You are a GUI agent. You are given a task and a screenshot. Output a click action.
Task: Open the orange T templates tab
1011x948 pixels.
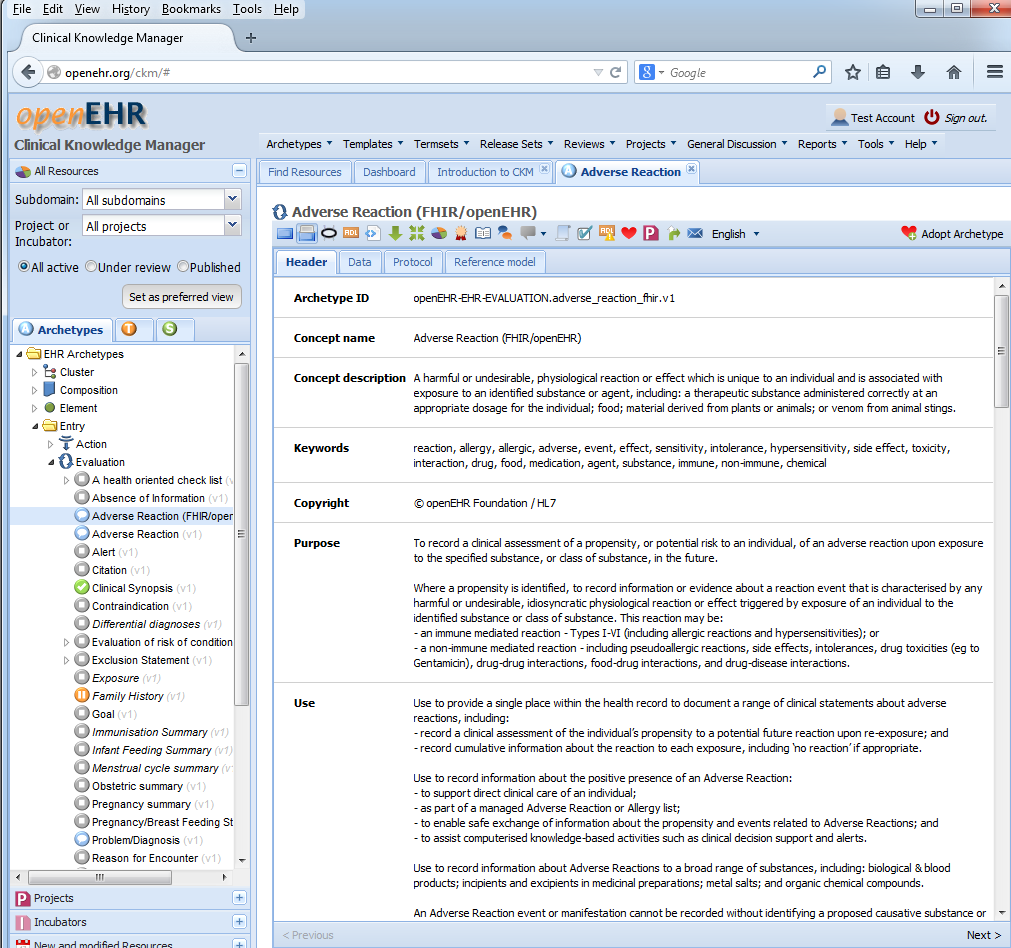coord(128,329)
